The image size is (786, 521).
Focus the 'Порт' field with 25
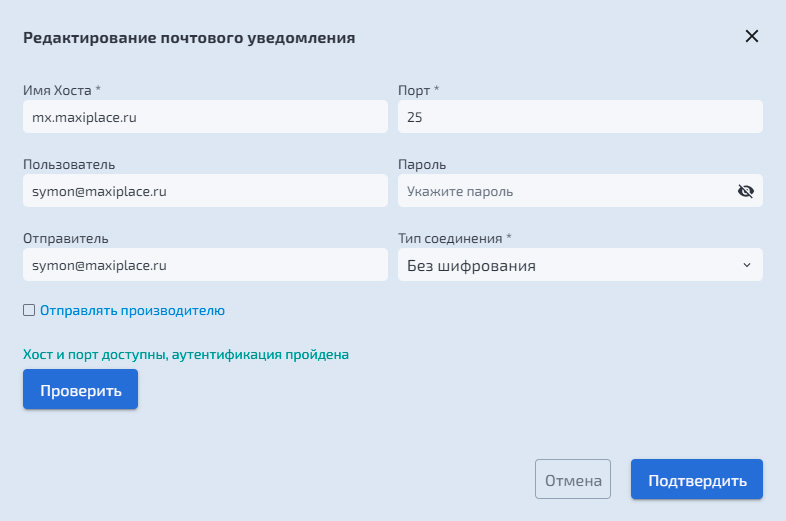[580, 117]
